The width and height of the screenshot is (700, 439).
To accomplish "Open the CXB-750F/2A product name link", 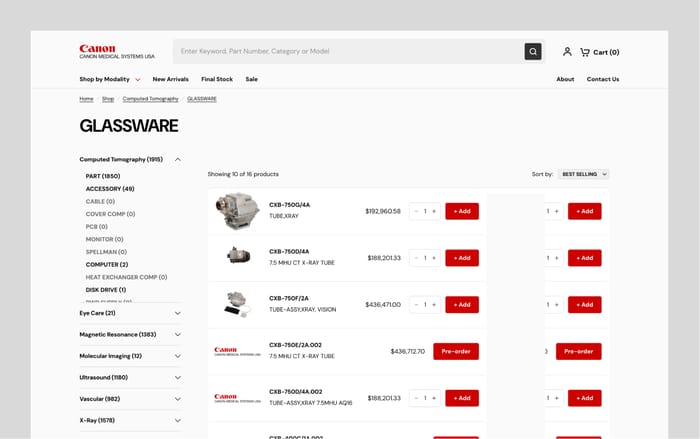I will click(288, 298).
